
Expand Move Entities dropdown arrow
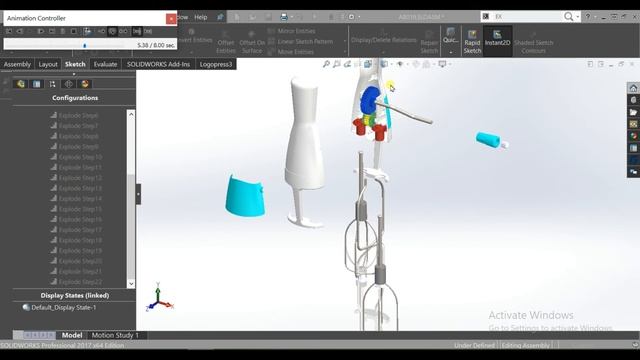coord(345,52)
